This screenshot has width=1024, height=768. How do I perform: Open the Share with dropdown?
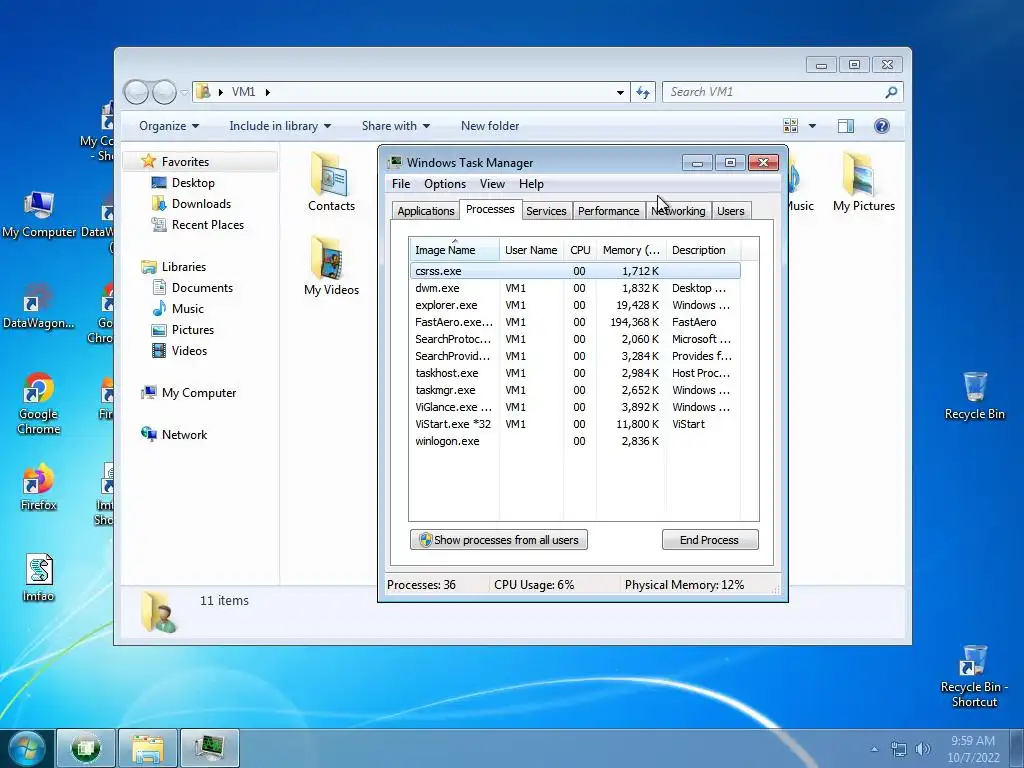(396, 125)
